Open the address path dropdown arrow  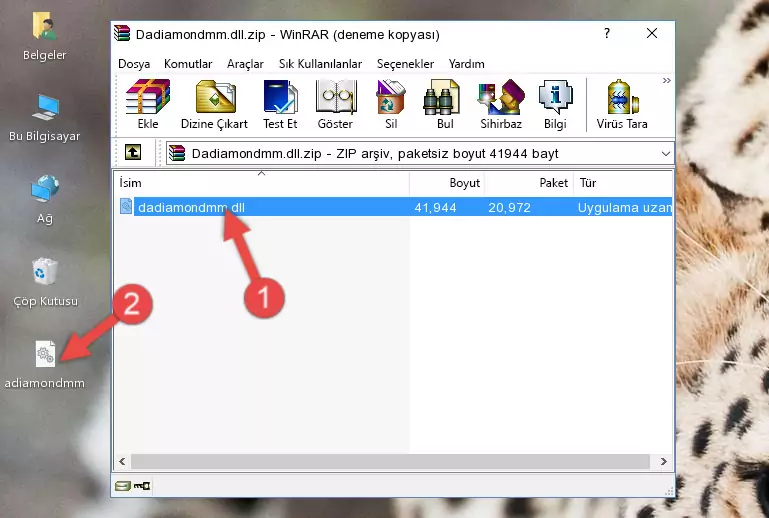[x=666, y=154]
